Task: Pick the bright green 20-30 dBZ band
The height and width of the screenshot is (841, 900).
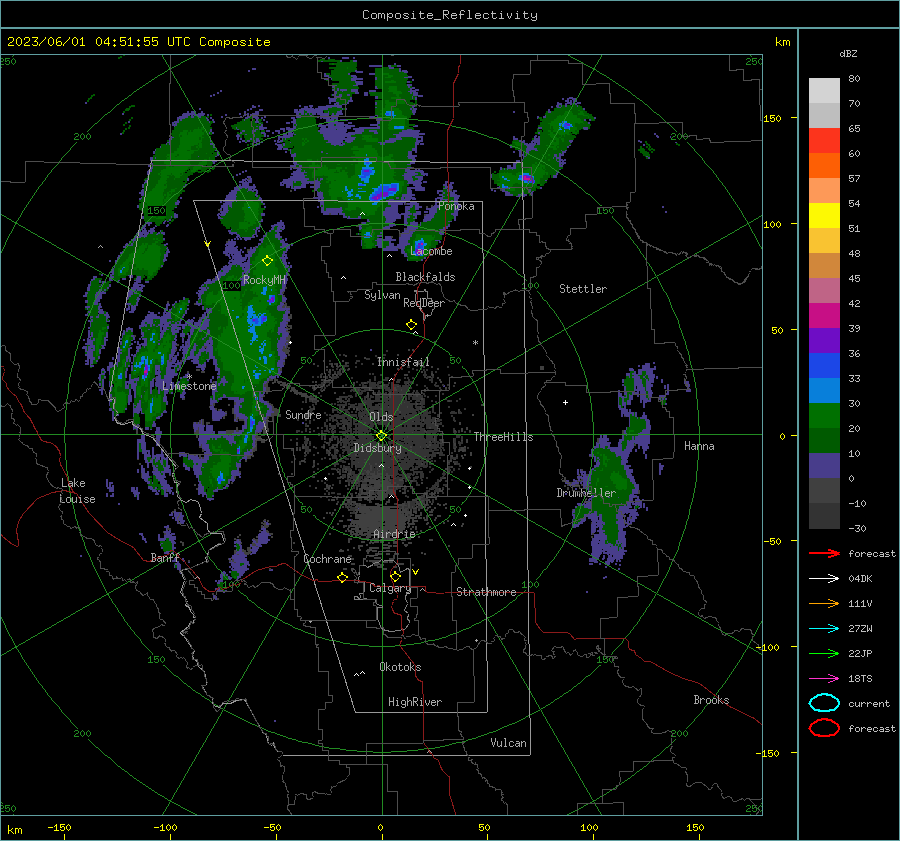Action: pyautogui.click(x=824, y=416)
